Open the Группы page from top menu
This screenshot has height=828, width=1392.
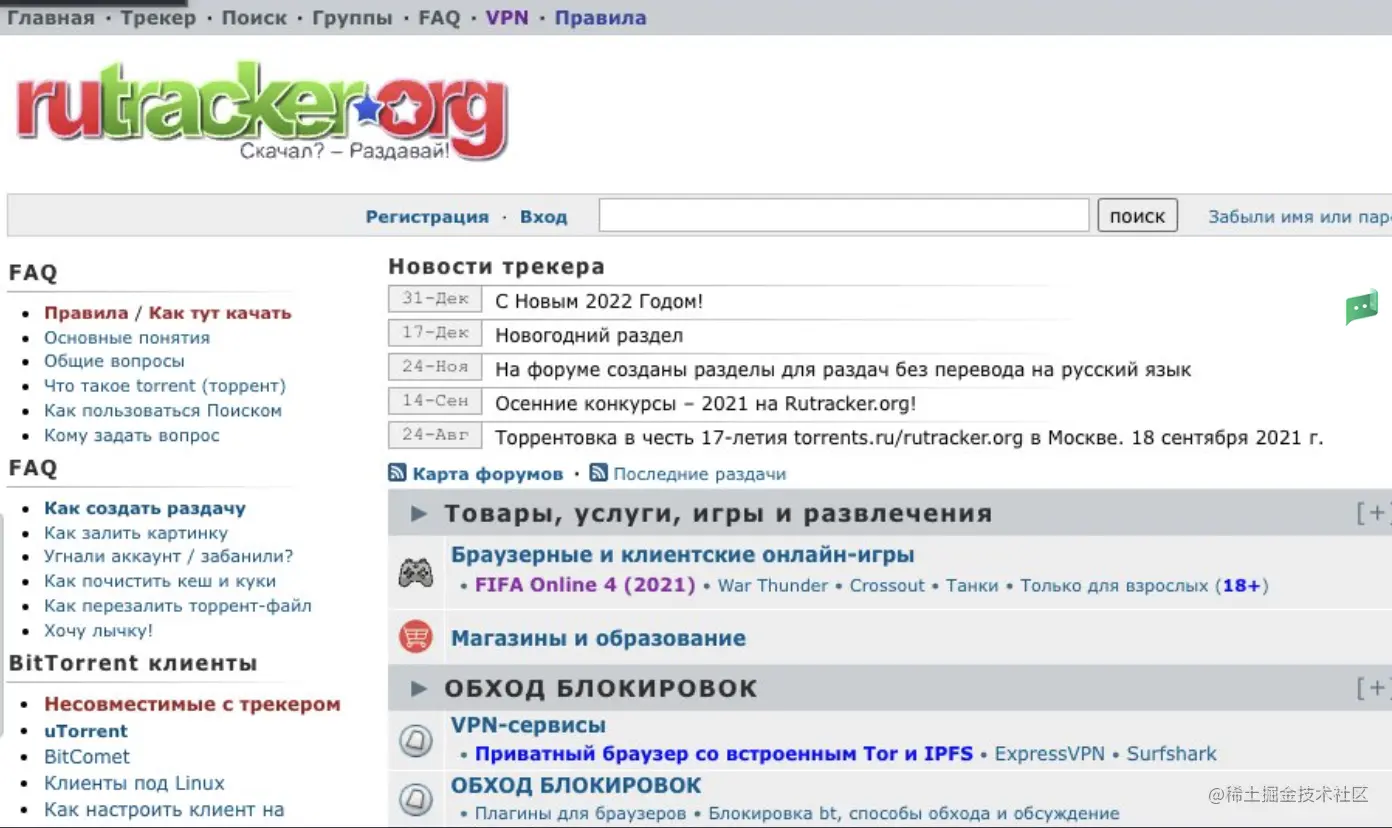click(x=352, y=17)
